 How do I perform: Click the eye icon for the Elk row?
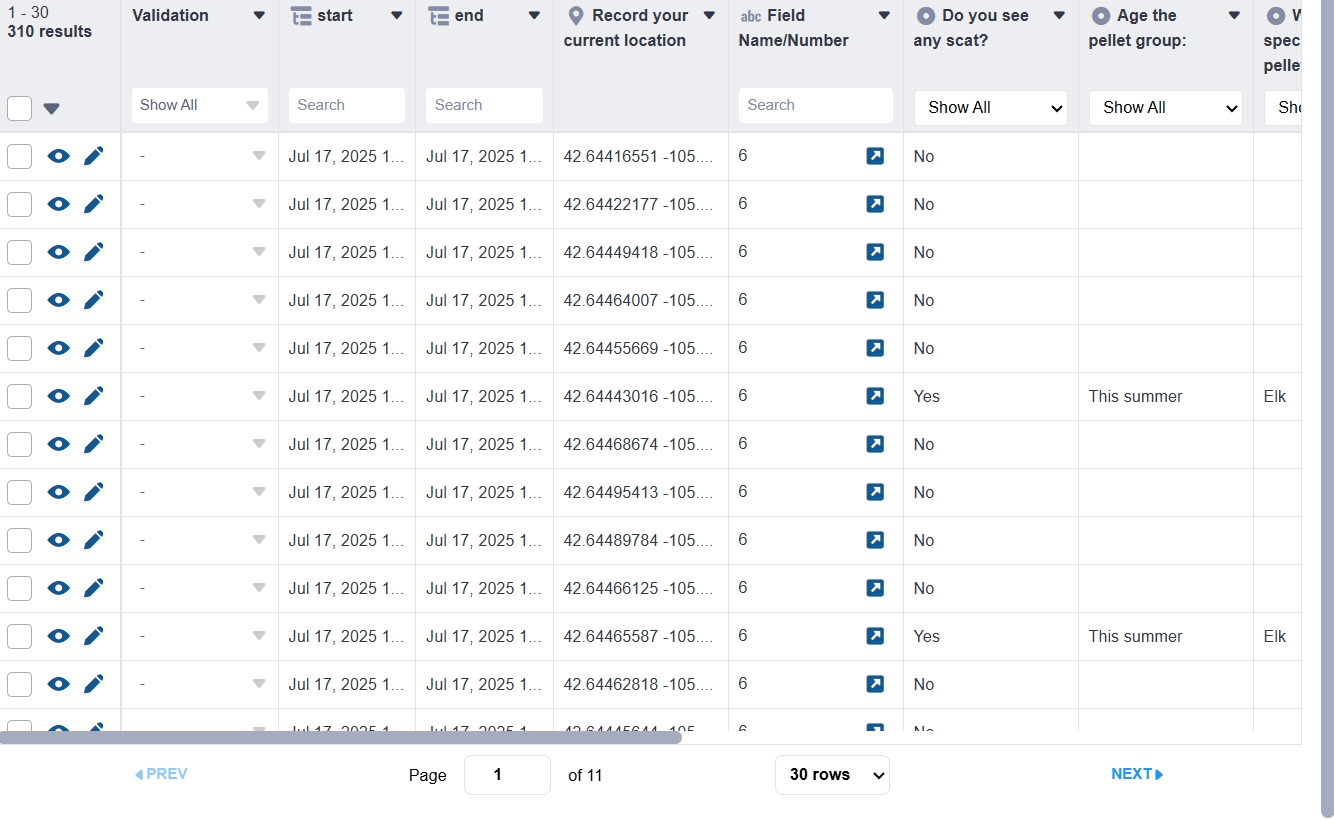58,395
